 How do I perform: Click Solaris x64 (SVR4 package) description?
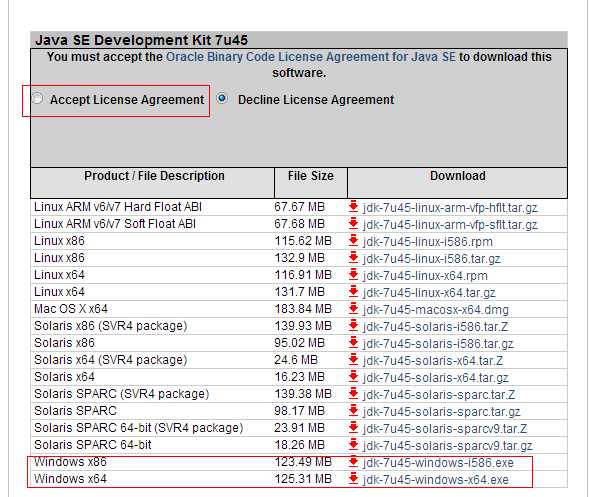(110, 360)
